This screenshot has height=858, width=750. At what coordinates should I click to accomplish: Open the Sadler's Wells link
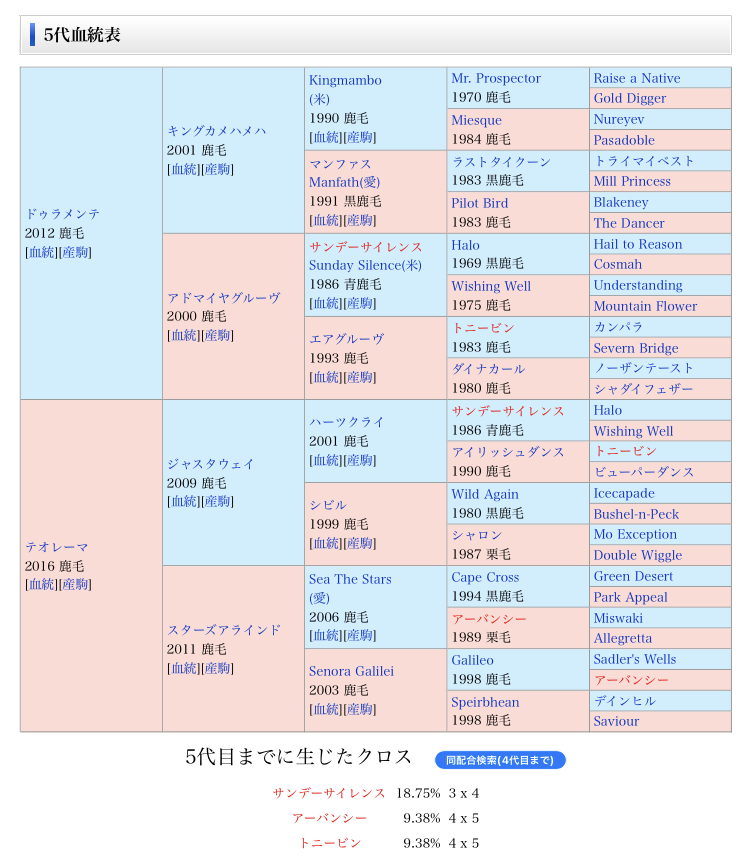point(634,660)
